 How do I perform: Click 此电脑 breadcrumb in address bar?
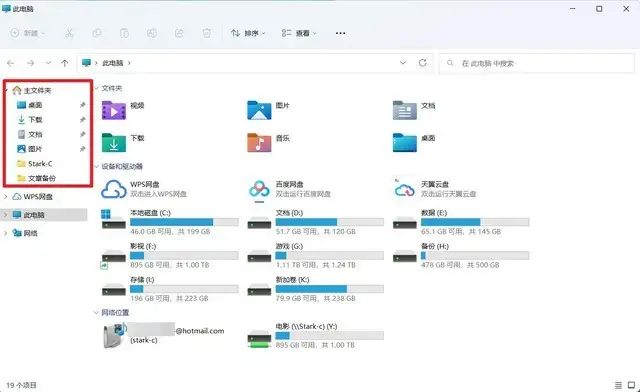click(112, 63)
